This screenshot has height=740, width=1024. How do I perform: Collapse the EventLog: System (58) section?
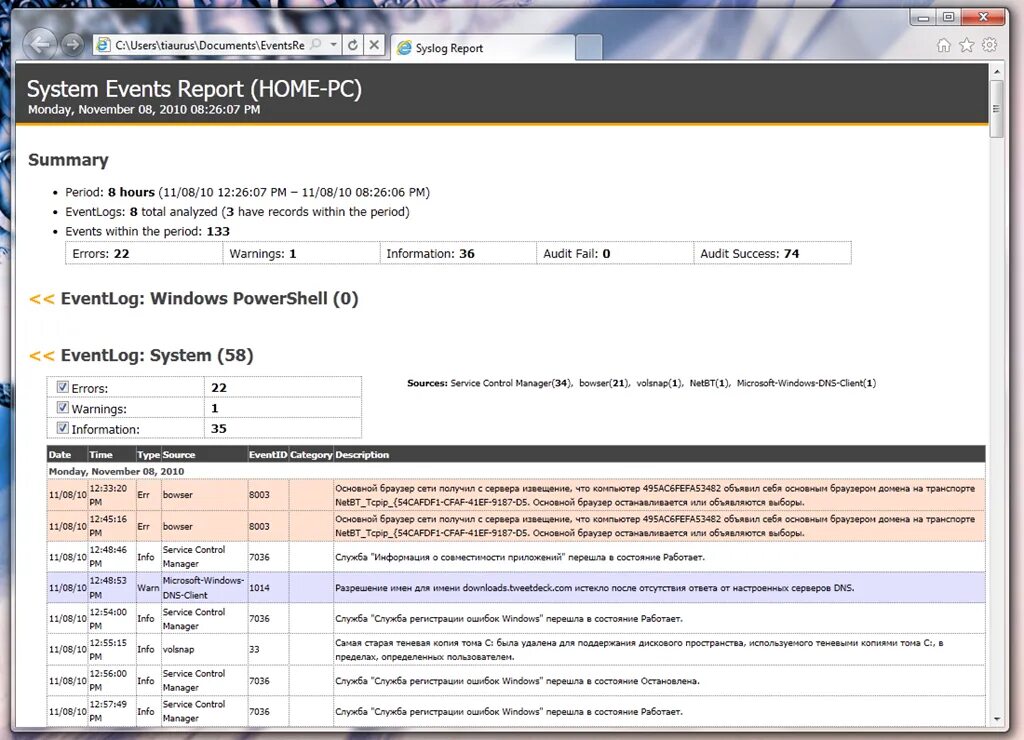(41, 356)
